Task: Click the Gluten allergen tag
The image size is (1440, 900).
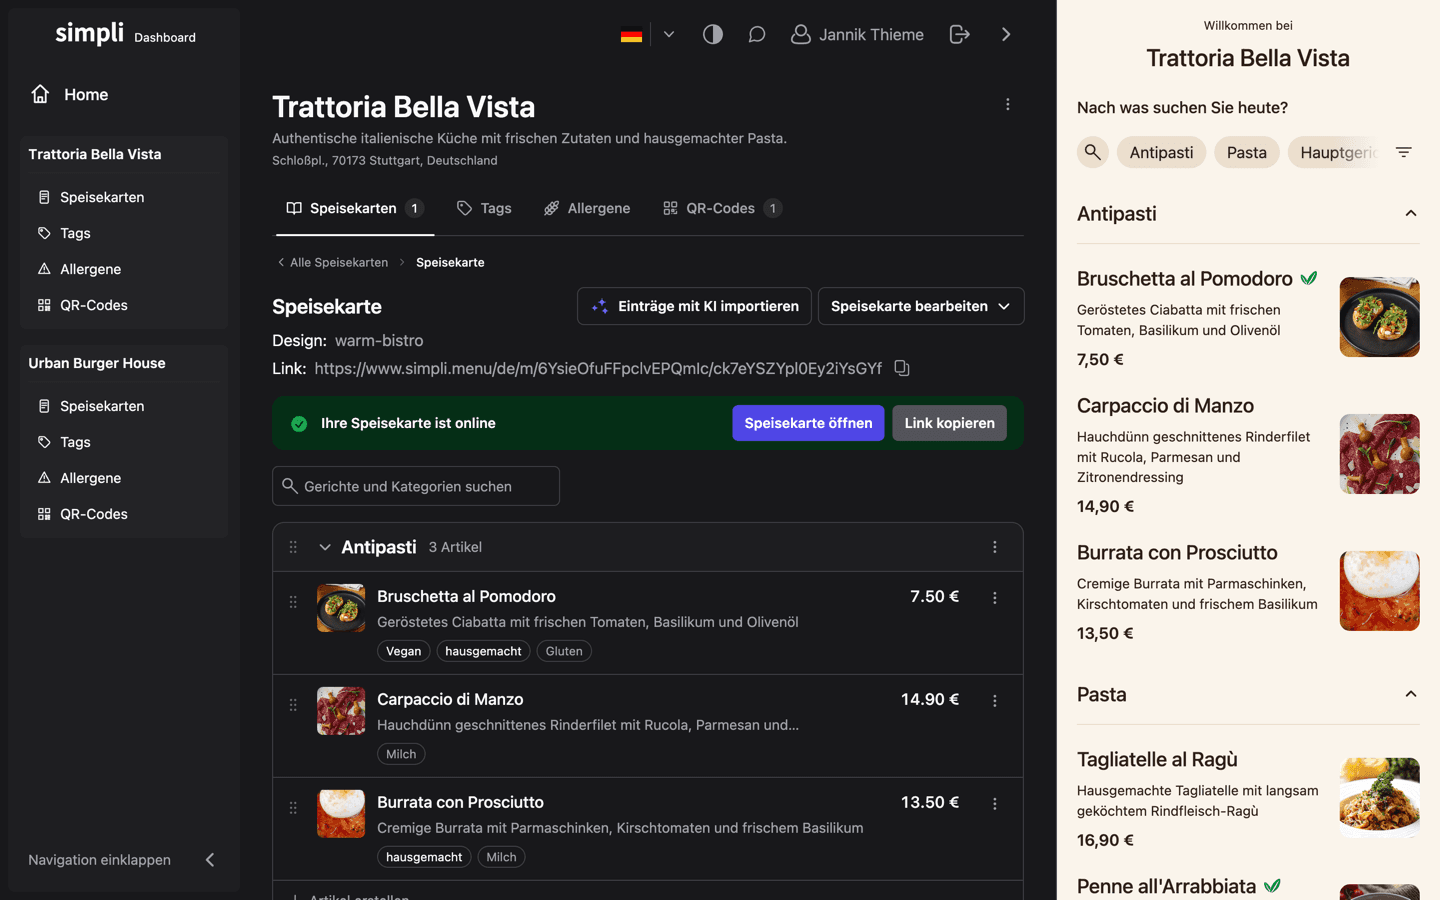Action: click(x=564, y=651)
